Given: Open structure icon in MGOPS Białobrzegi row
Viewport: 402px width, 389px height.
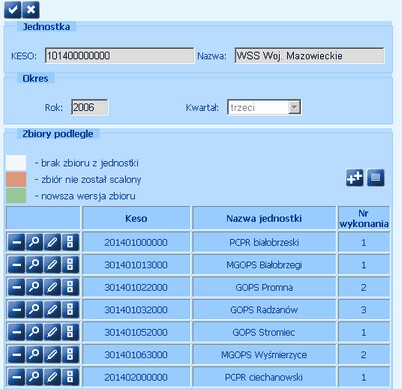Looking at the screenshot, I should pos(70,265).
